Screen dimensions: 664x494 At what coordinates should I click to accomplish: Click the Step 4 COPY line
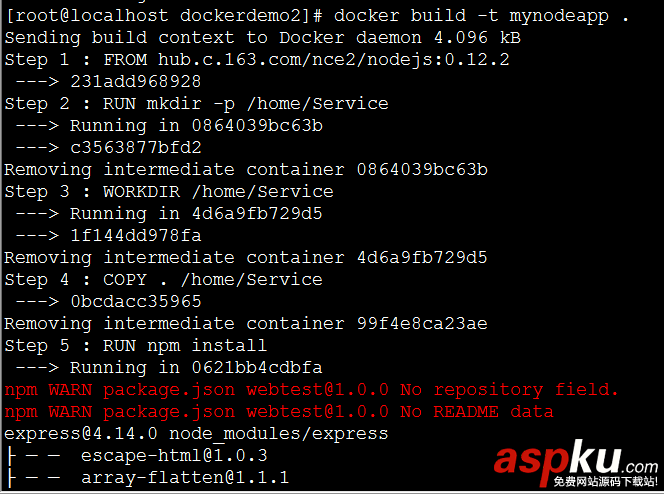163,280
